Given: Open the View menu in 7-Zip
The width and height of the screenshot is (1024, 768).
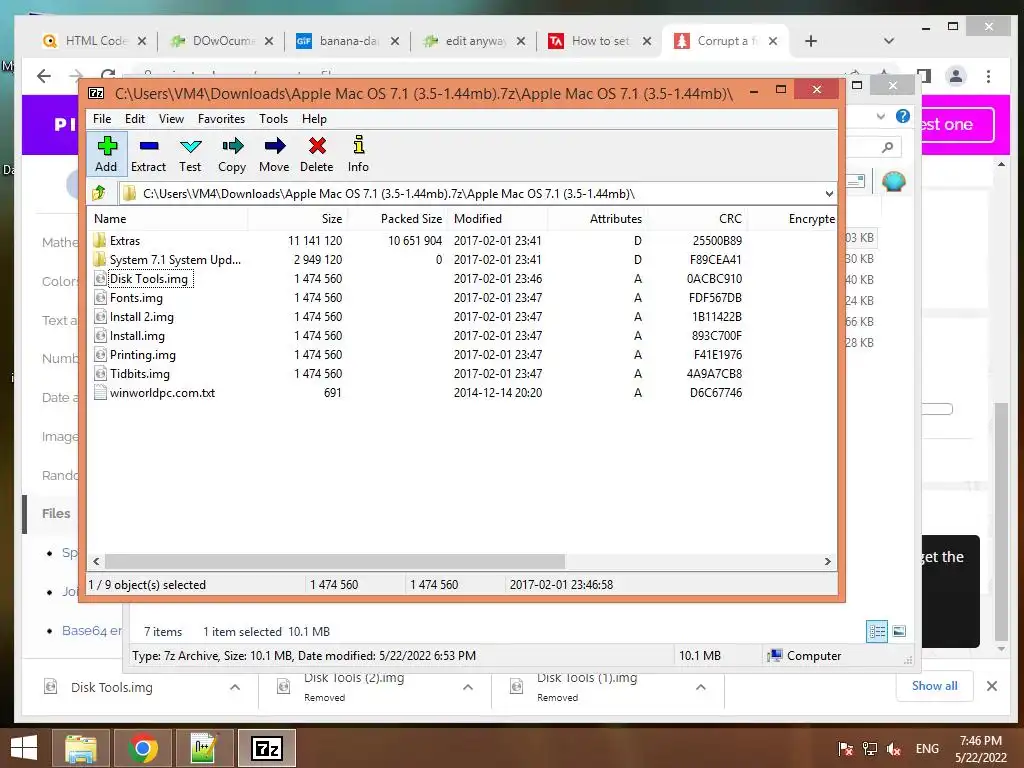Looking at the screenshot, I should click(171, 119).
